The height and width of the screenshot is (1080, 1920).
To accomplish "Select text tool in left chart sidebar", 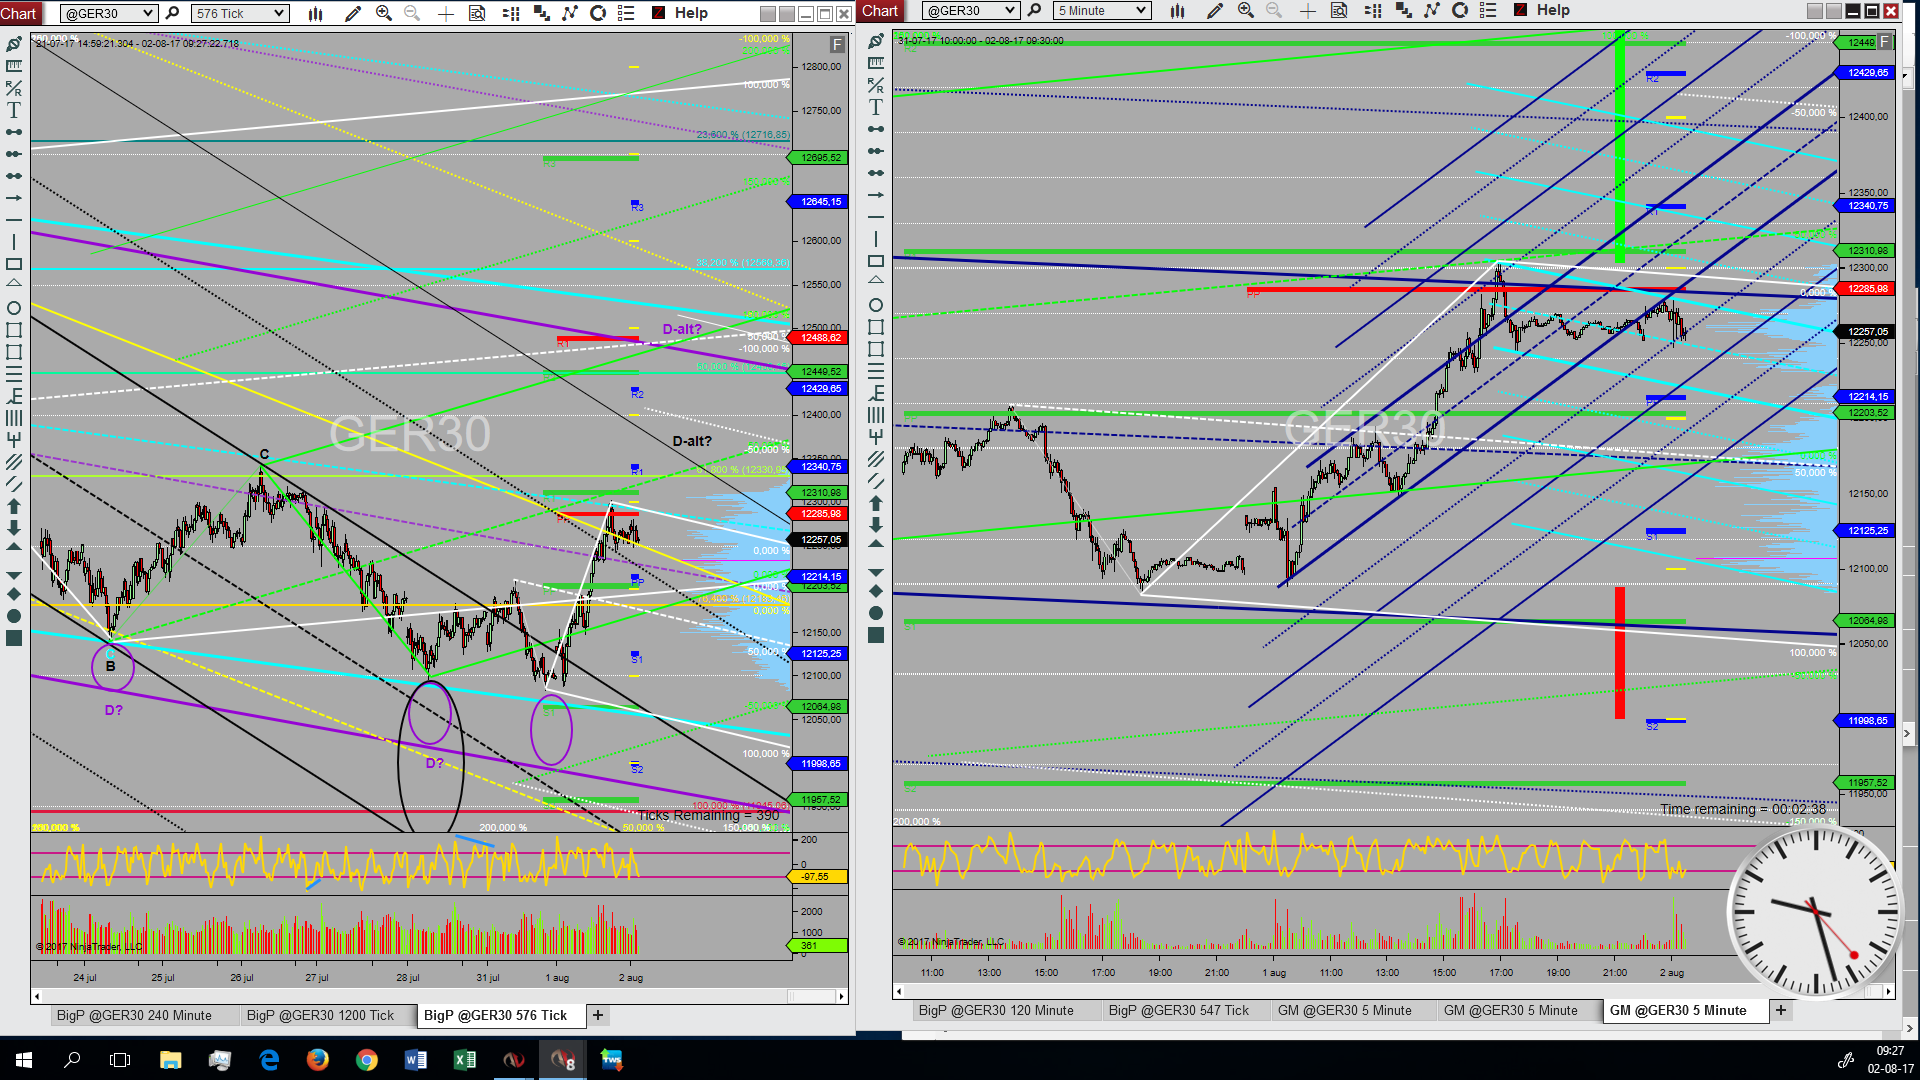I will [x=14, y=110].
